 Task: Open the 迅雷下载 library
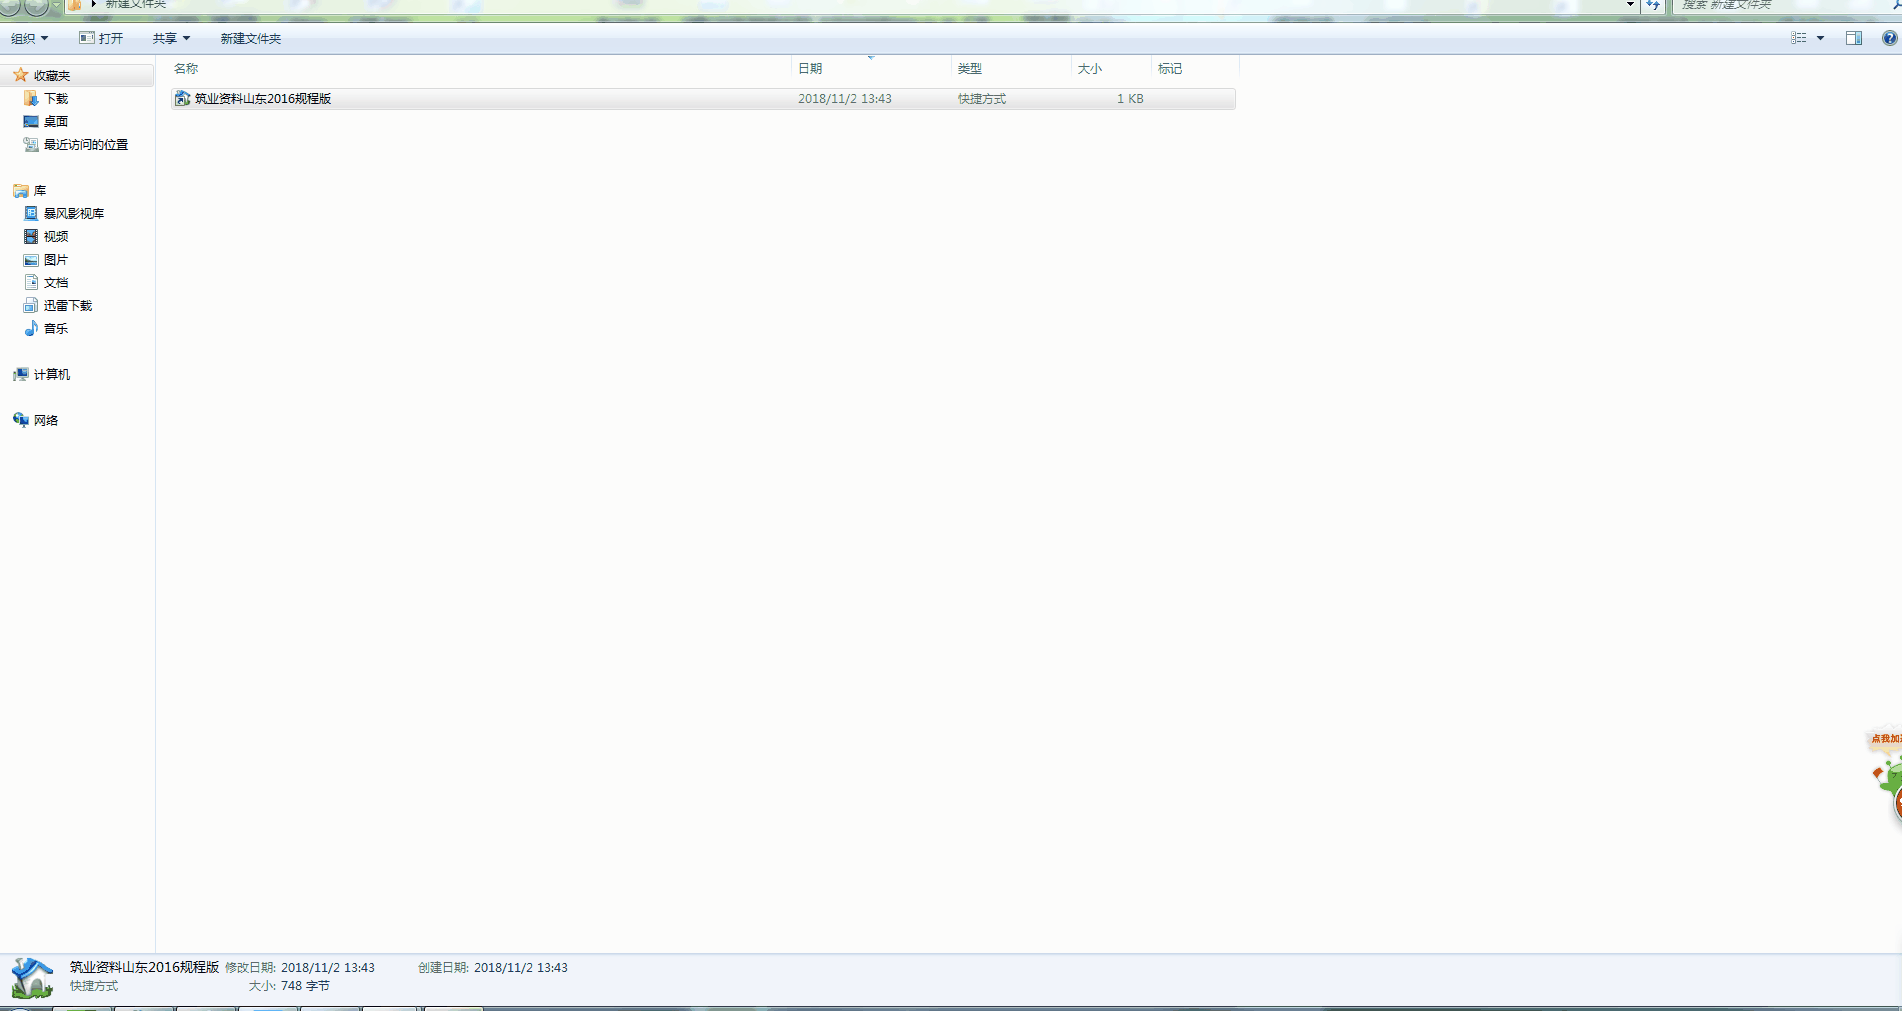pyautogui.click(x=67, y=306)
